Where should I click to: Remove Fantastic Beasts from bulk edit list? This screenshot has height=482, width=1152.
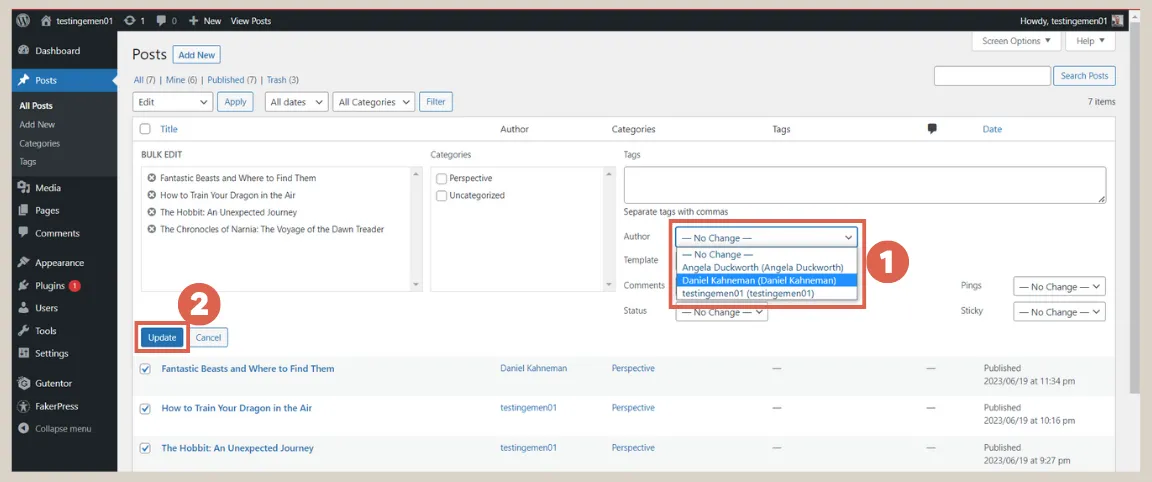pyautogui.click(x=151, y=178)
